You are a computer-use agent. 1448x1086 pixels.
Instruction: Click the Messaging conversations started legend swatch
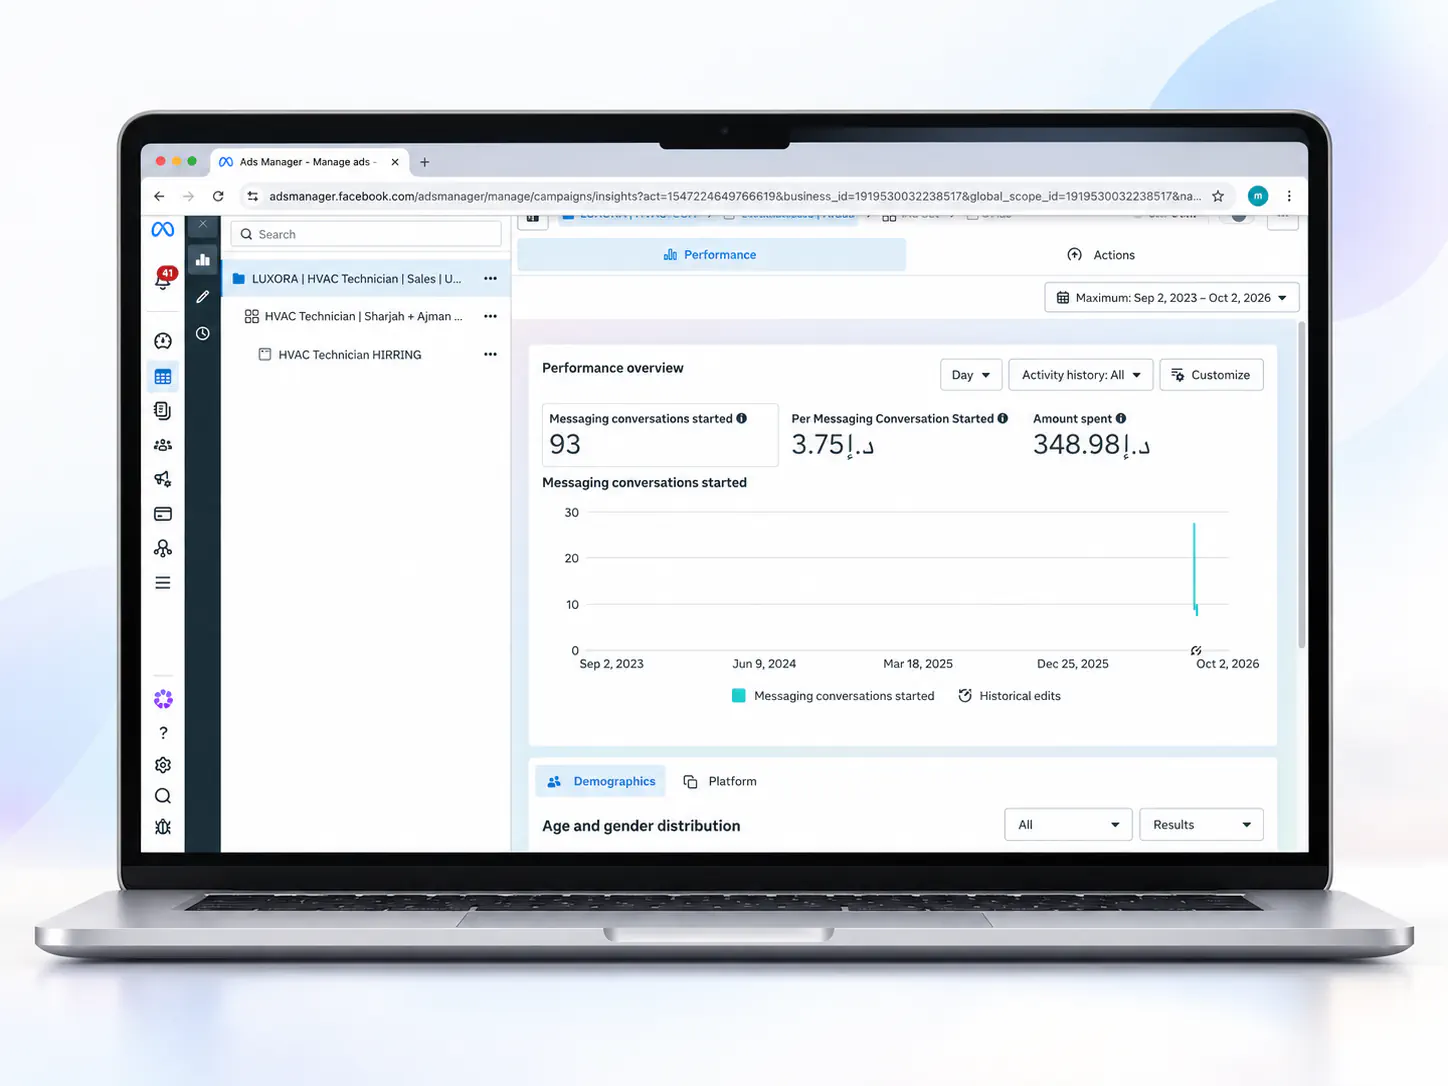point(739,696)
